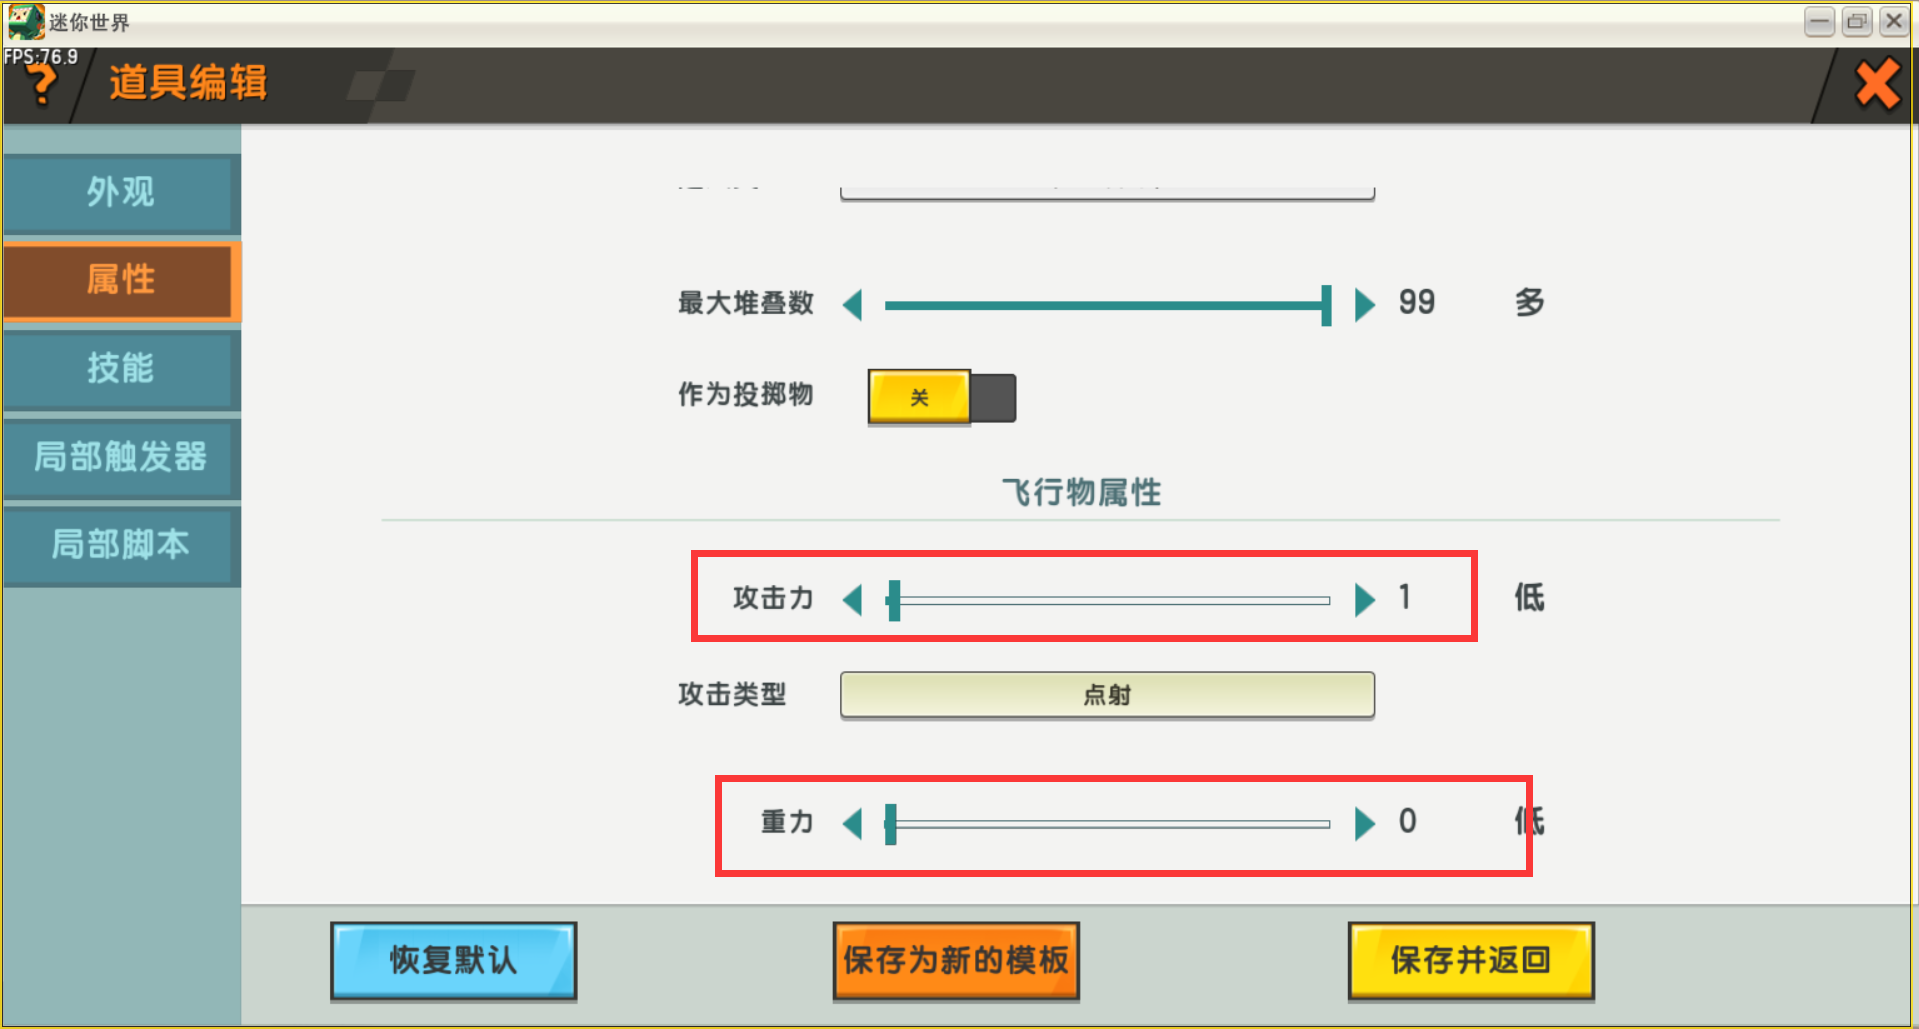
Task: Click the 保存为新的模板 button
Action: pos(955,960)
